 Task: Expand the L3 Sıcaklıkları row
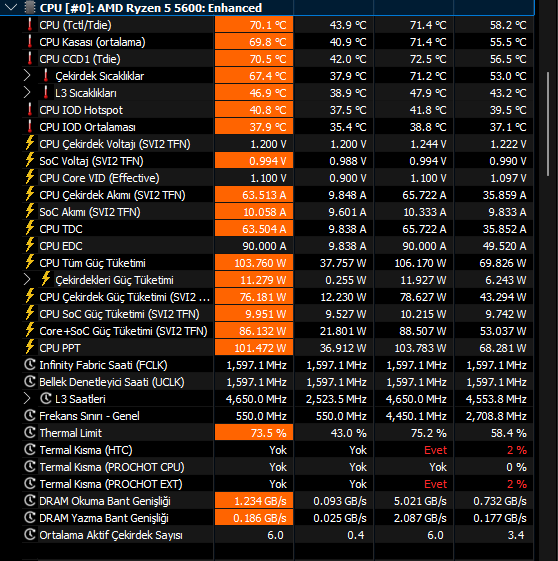click(27, 92)
